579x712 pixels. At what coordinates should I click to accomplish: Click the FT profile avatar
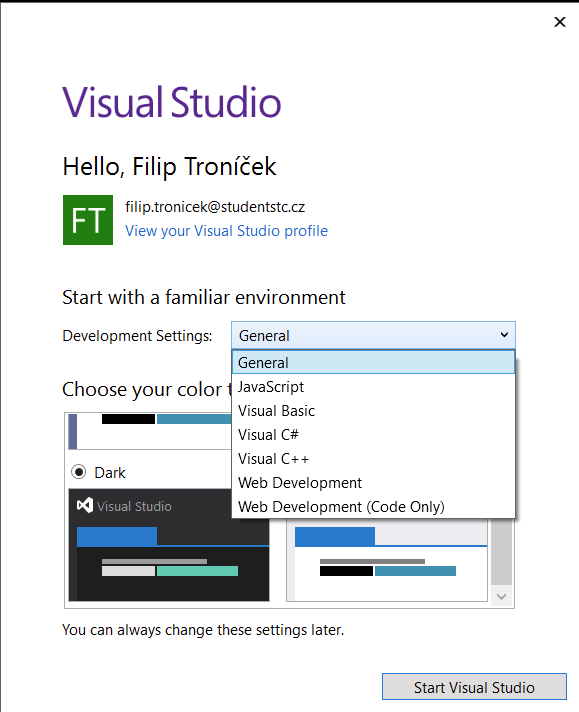[88, 220]
